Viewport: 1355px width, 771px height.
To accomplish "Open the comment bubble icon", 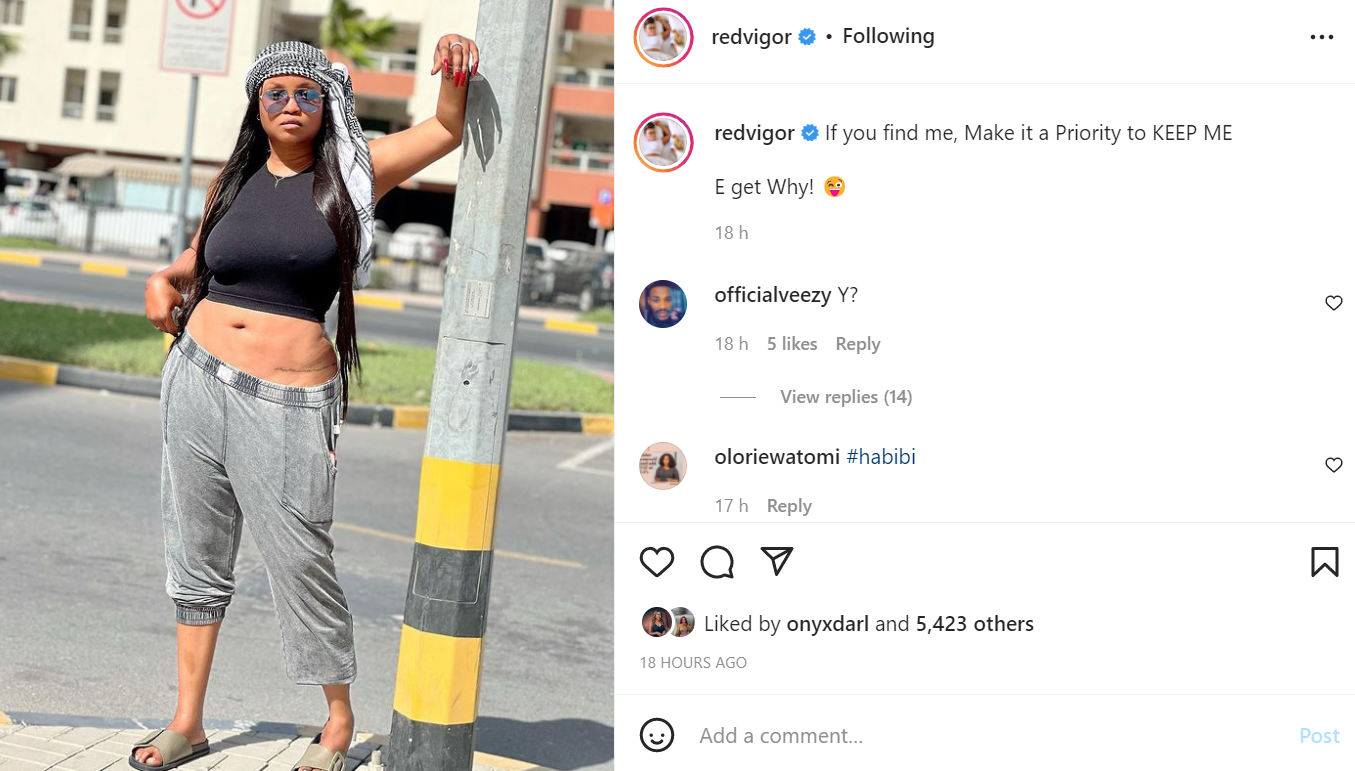I will tap(717, 562).
